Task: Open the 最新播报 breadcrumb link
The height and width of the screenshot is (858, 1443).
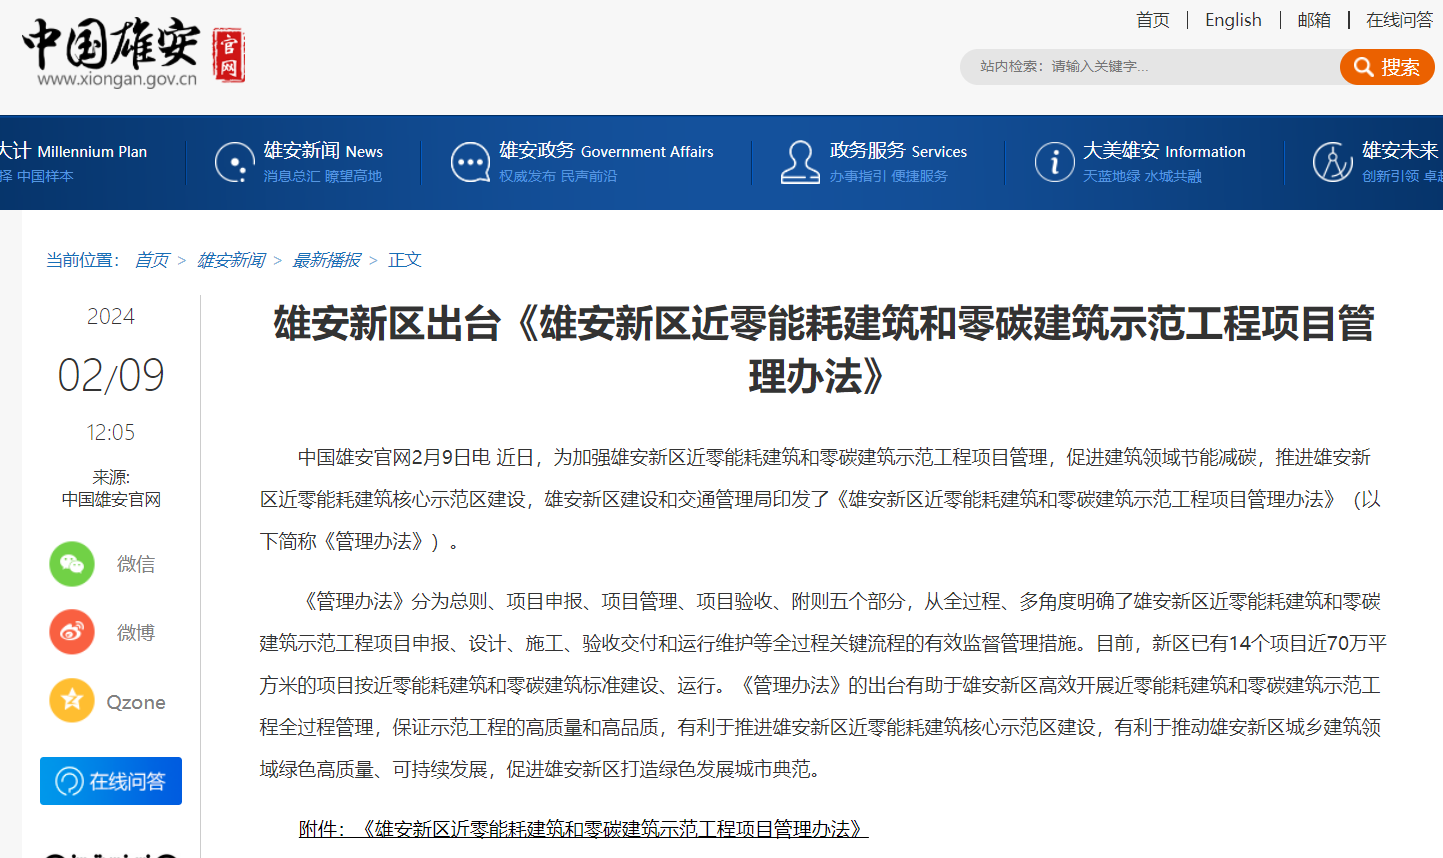Action: tap(326, 260)
